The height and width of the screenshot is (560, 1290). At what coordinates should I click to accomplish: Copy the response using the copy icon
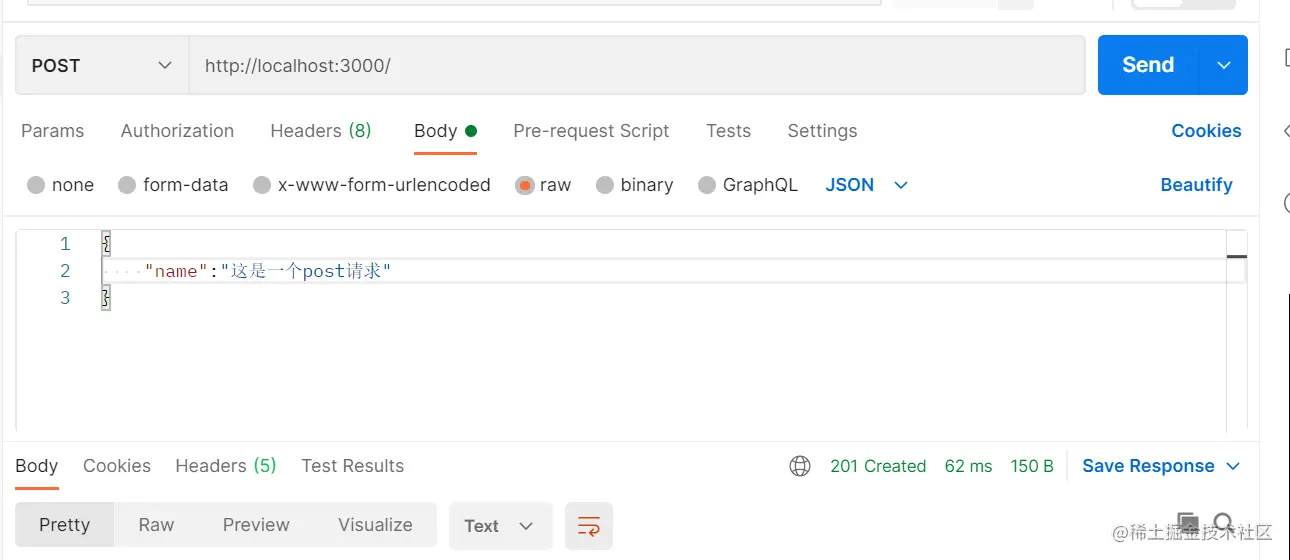(1188, 522)
